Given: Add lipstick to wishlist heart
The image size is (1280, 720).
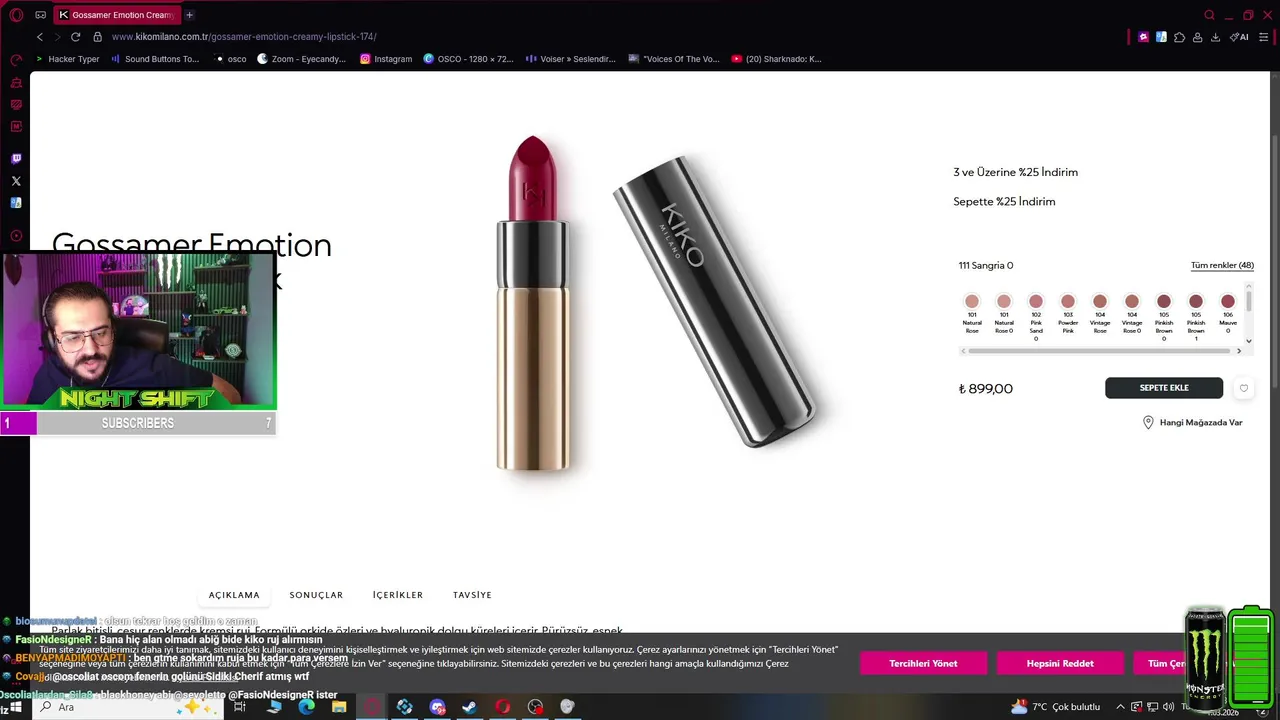Looking at the screenshot, I should [x=1243, y=388].
